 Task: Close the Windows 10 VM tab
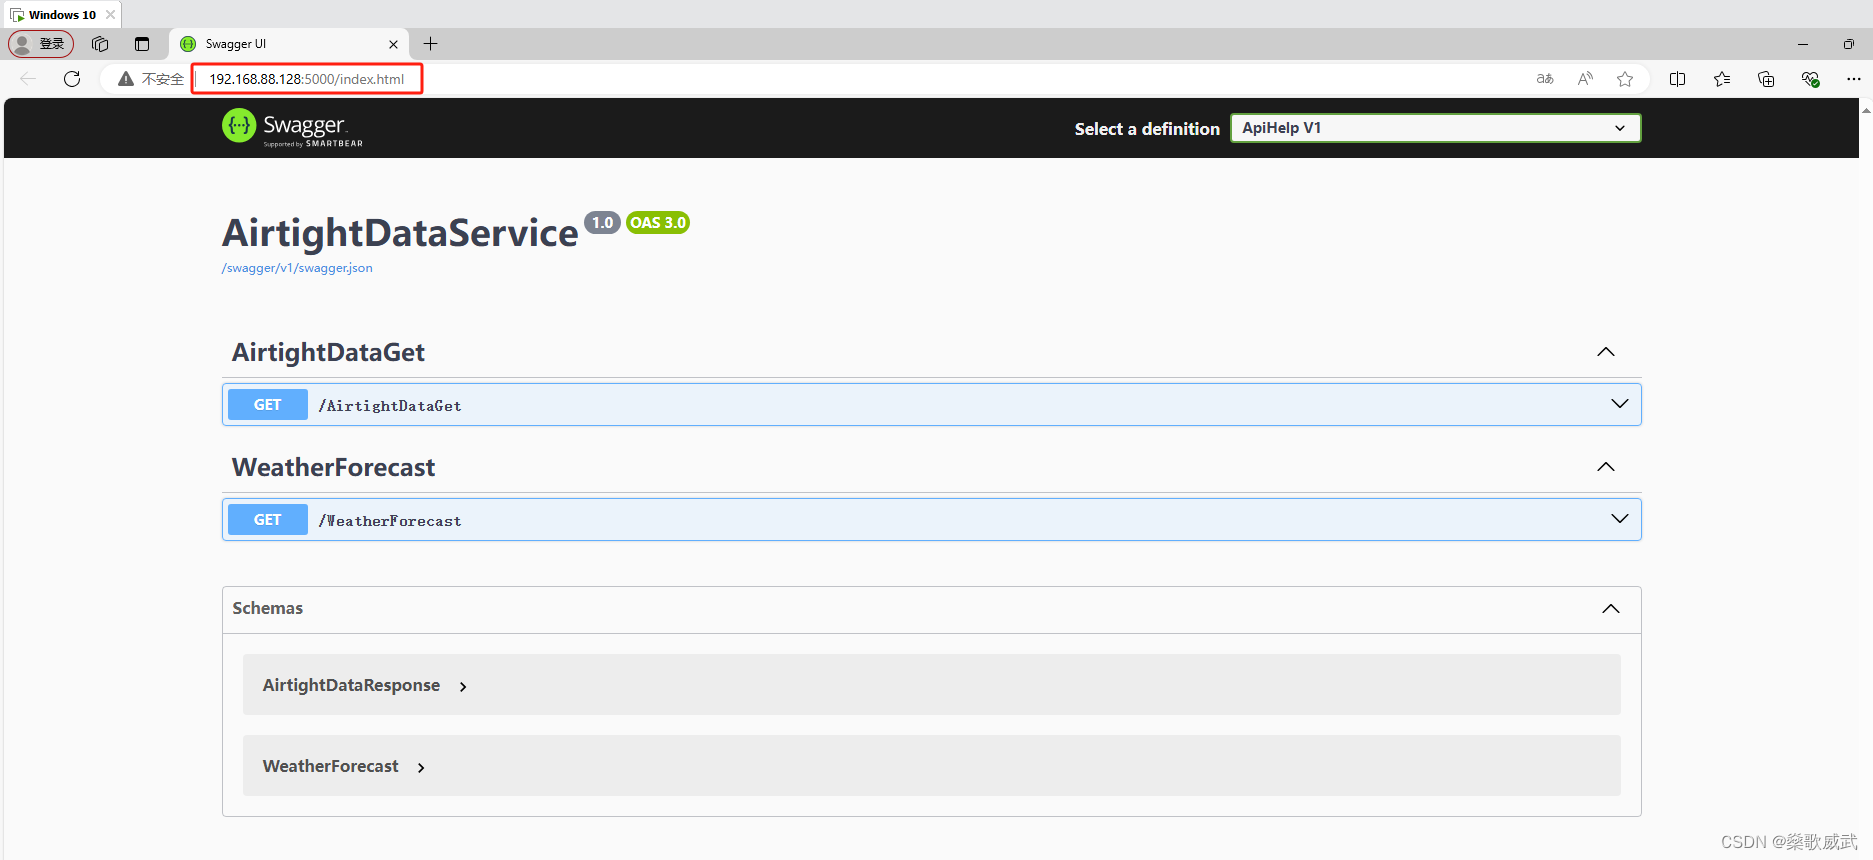point(110,15)
